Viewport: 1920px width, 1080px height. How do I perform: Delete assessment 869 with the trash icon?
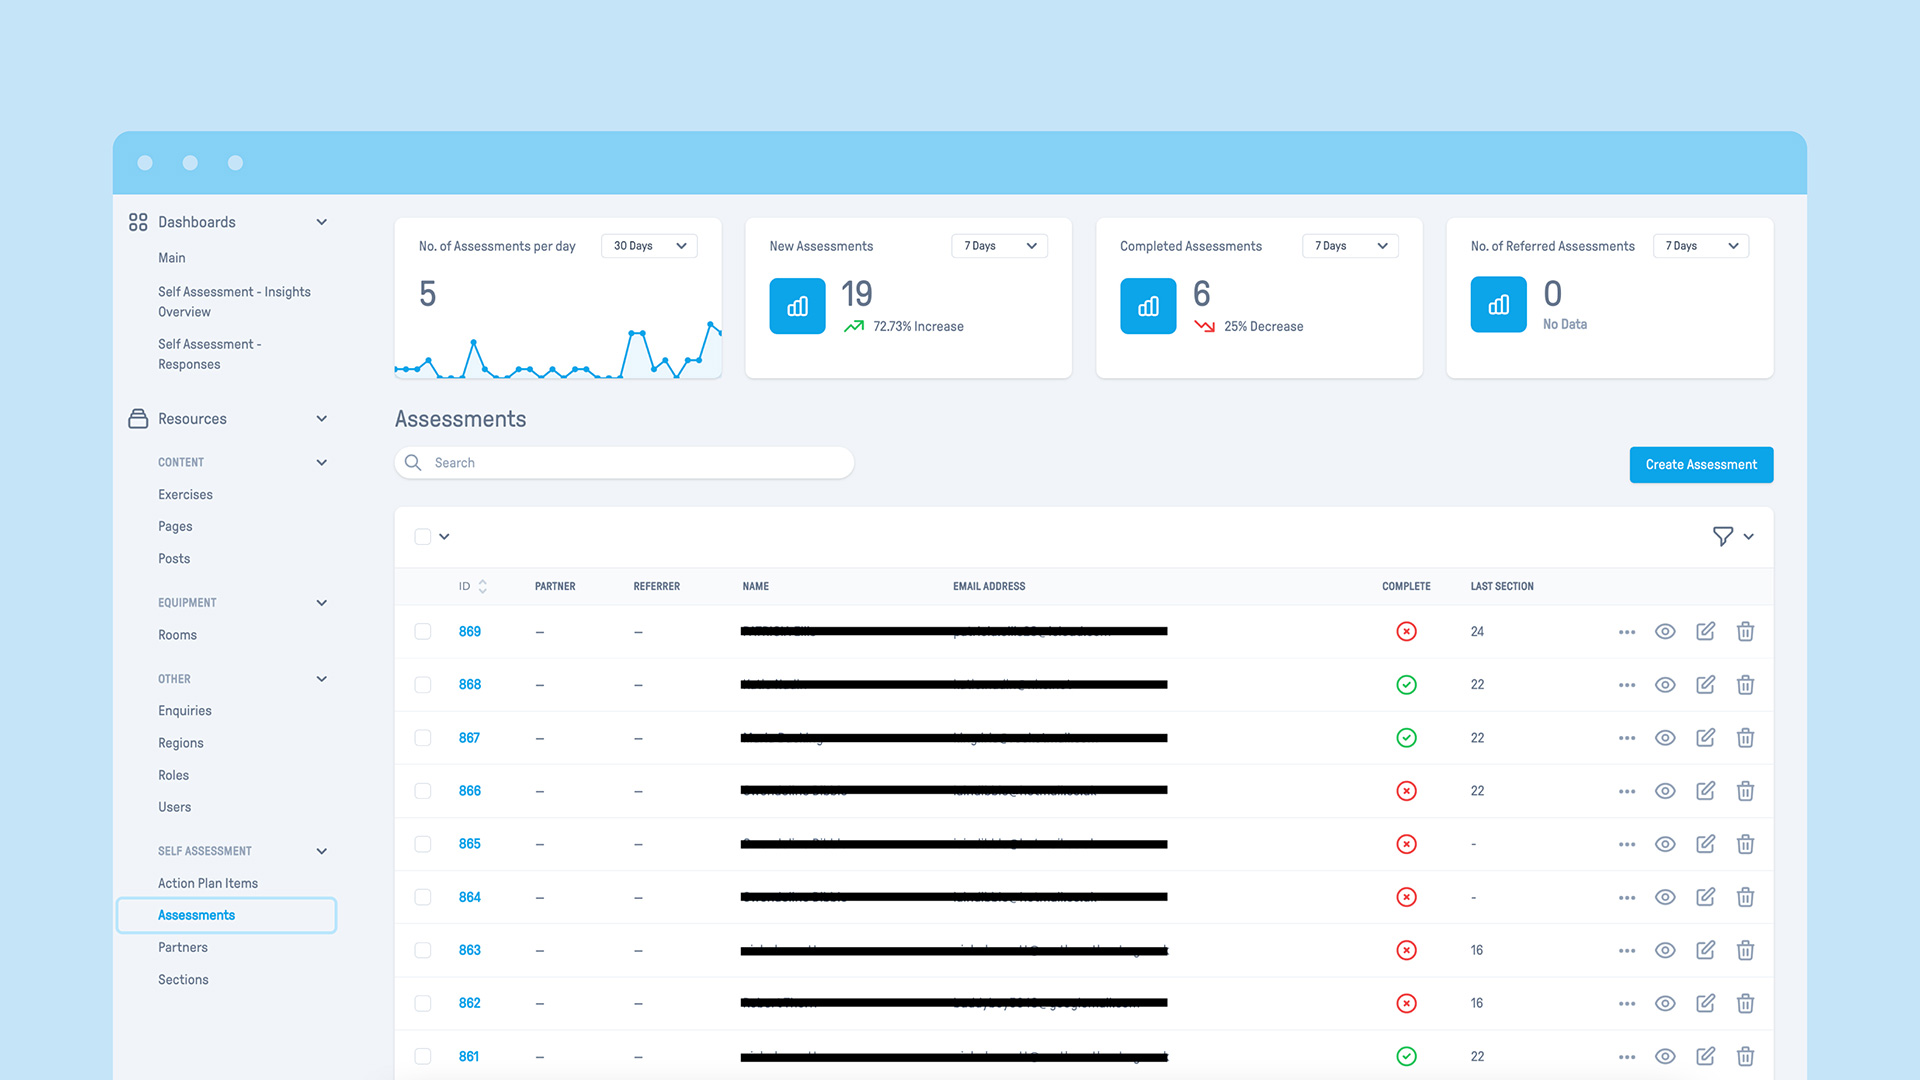(1745, 632)
